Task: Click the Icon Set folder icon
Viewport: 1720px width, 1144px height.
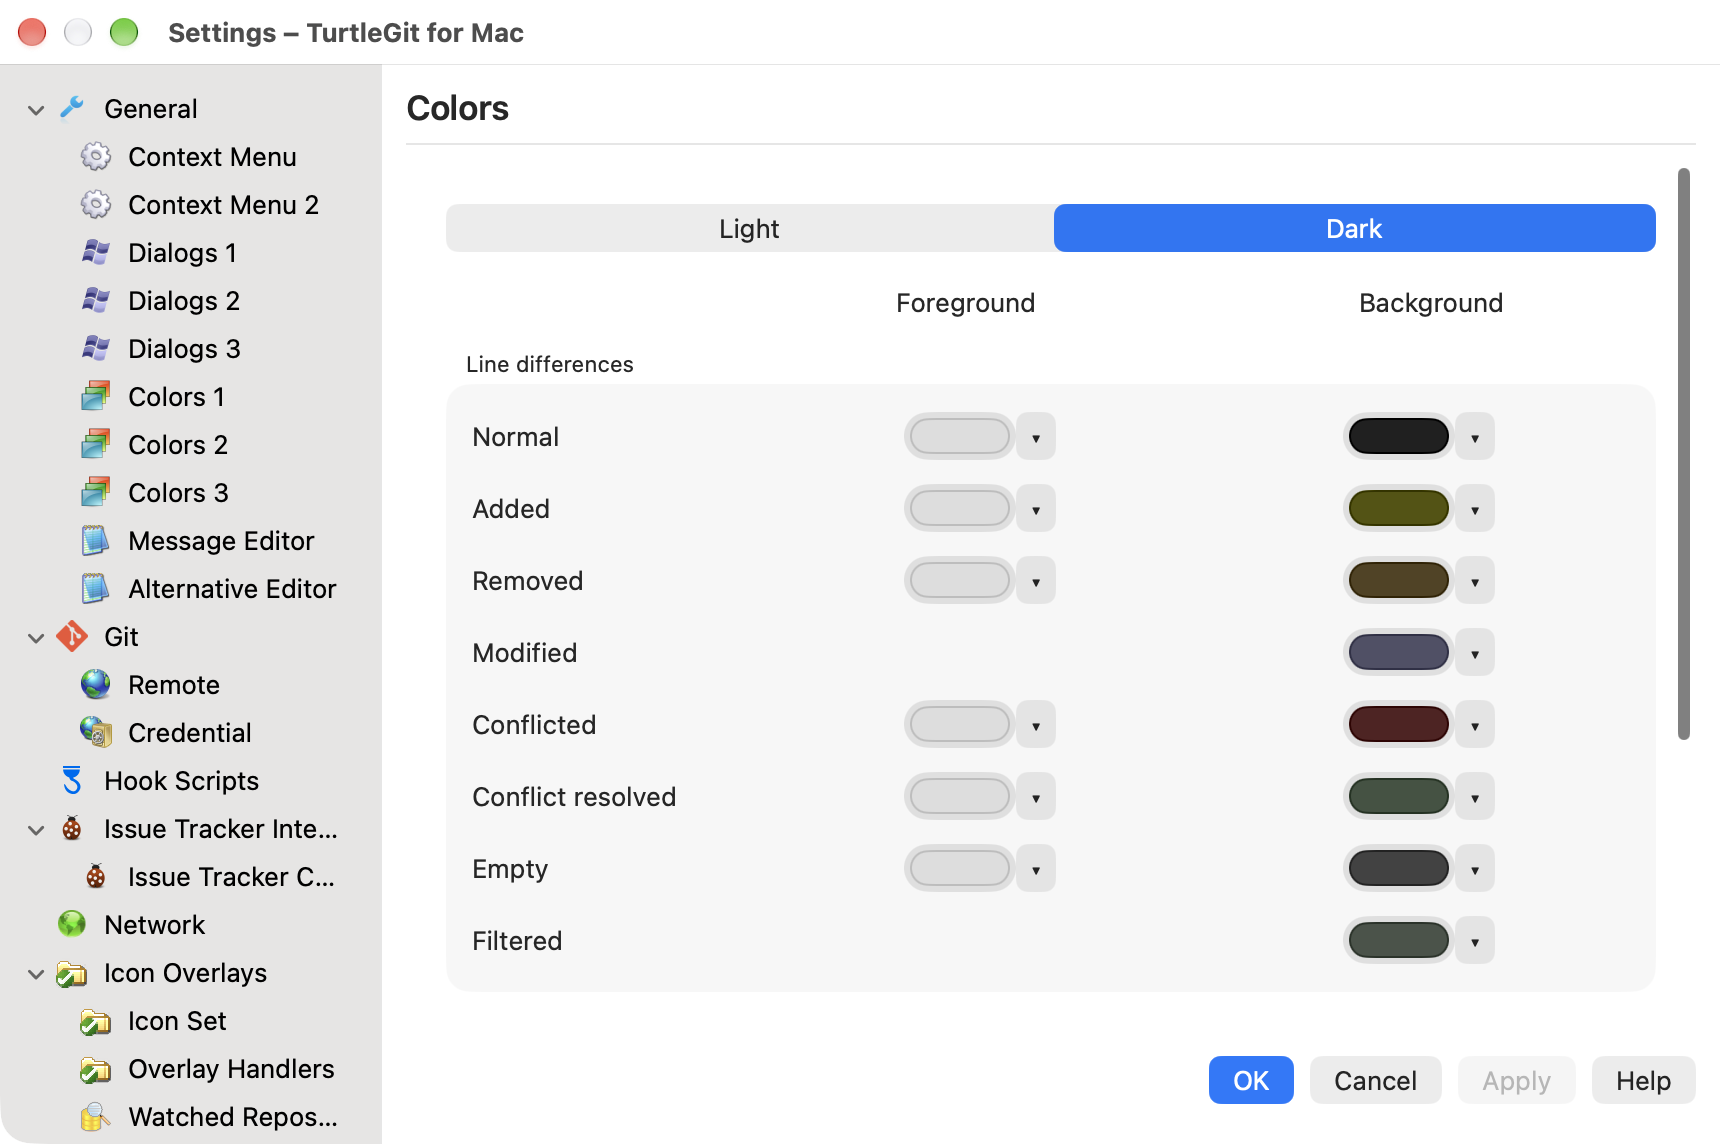Action: point(96,1020)
